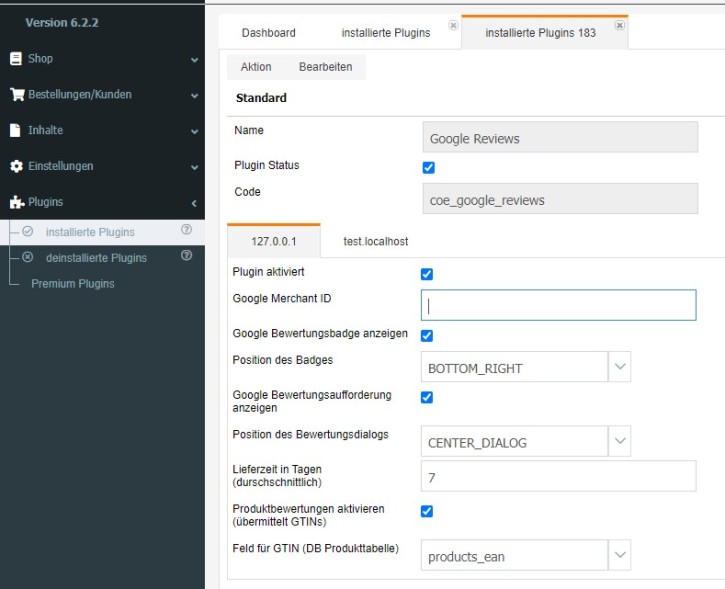
Task: Click the puzzle piece Plugins icon
Action: tap(17, 202)
